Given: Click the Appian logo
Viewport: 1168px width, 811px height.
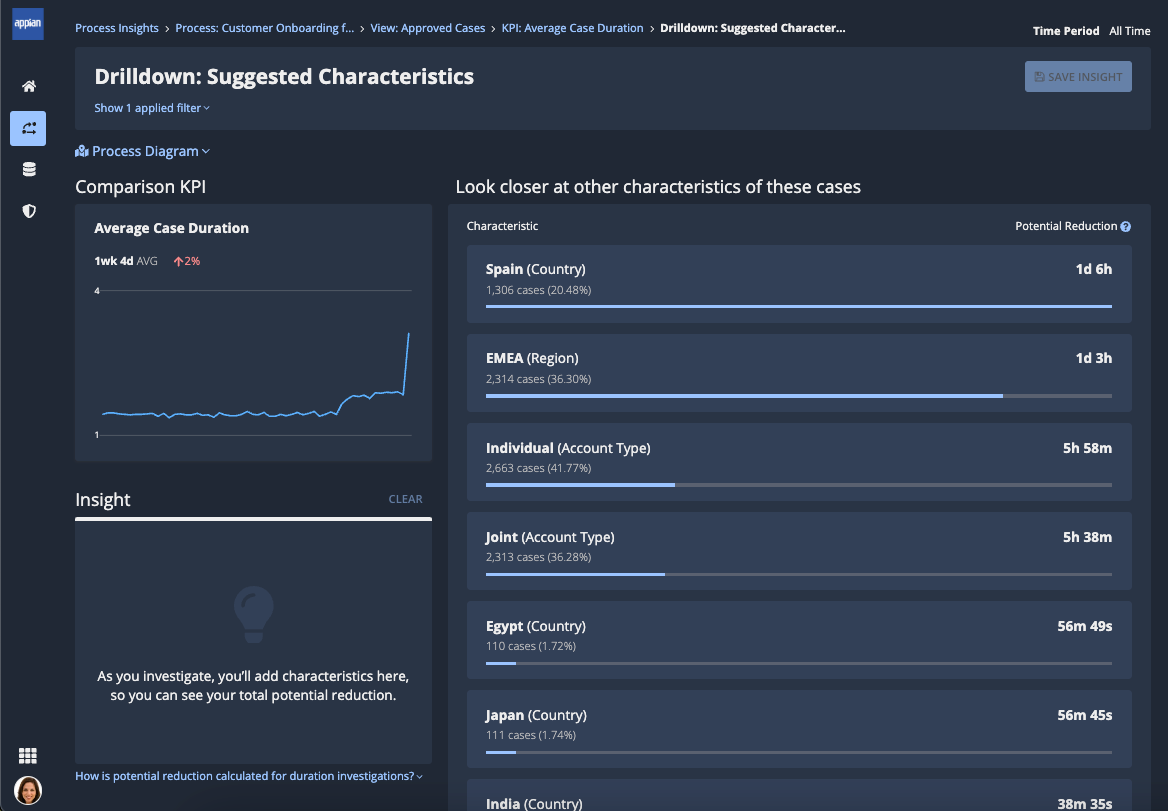Looking at the screenshot, I should click(28, 24).
